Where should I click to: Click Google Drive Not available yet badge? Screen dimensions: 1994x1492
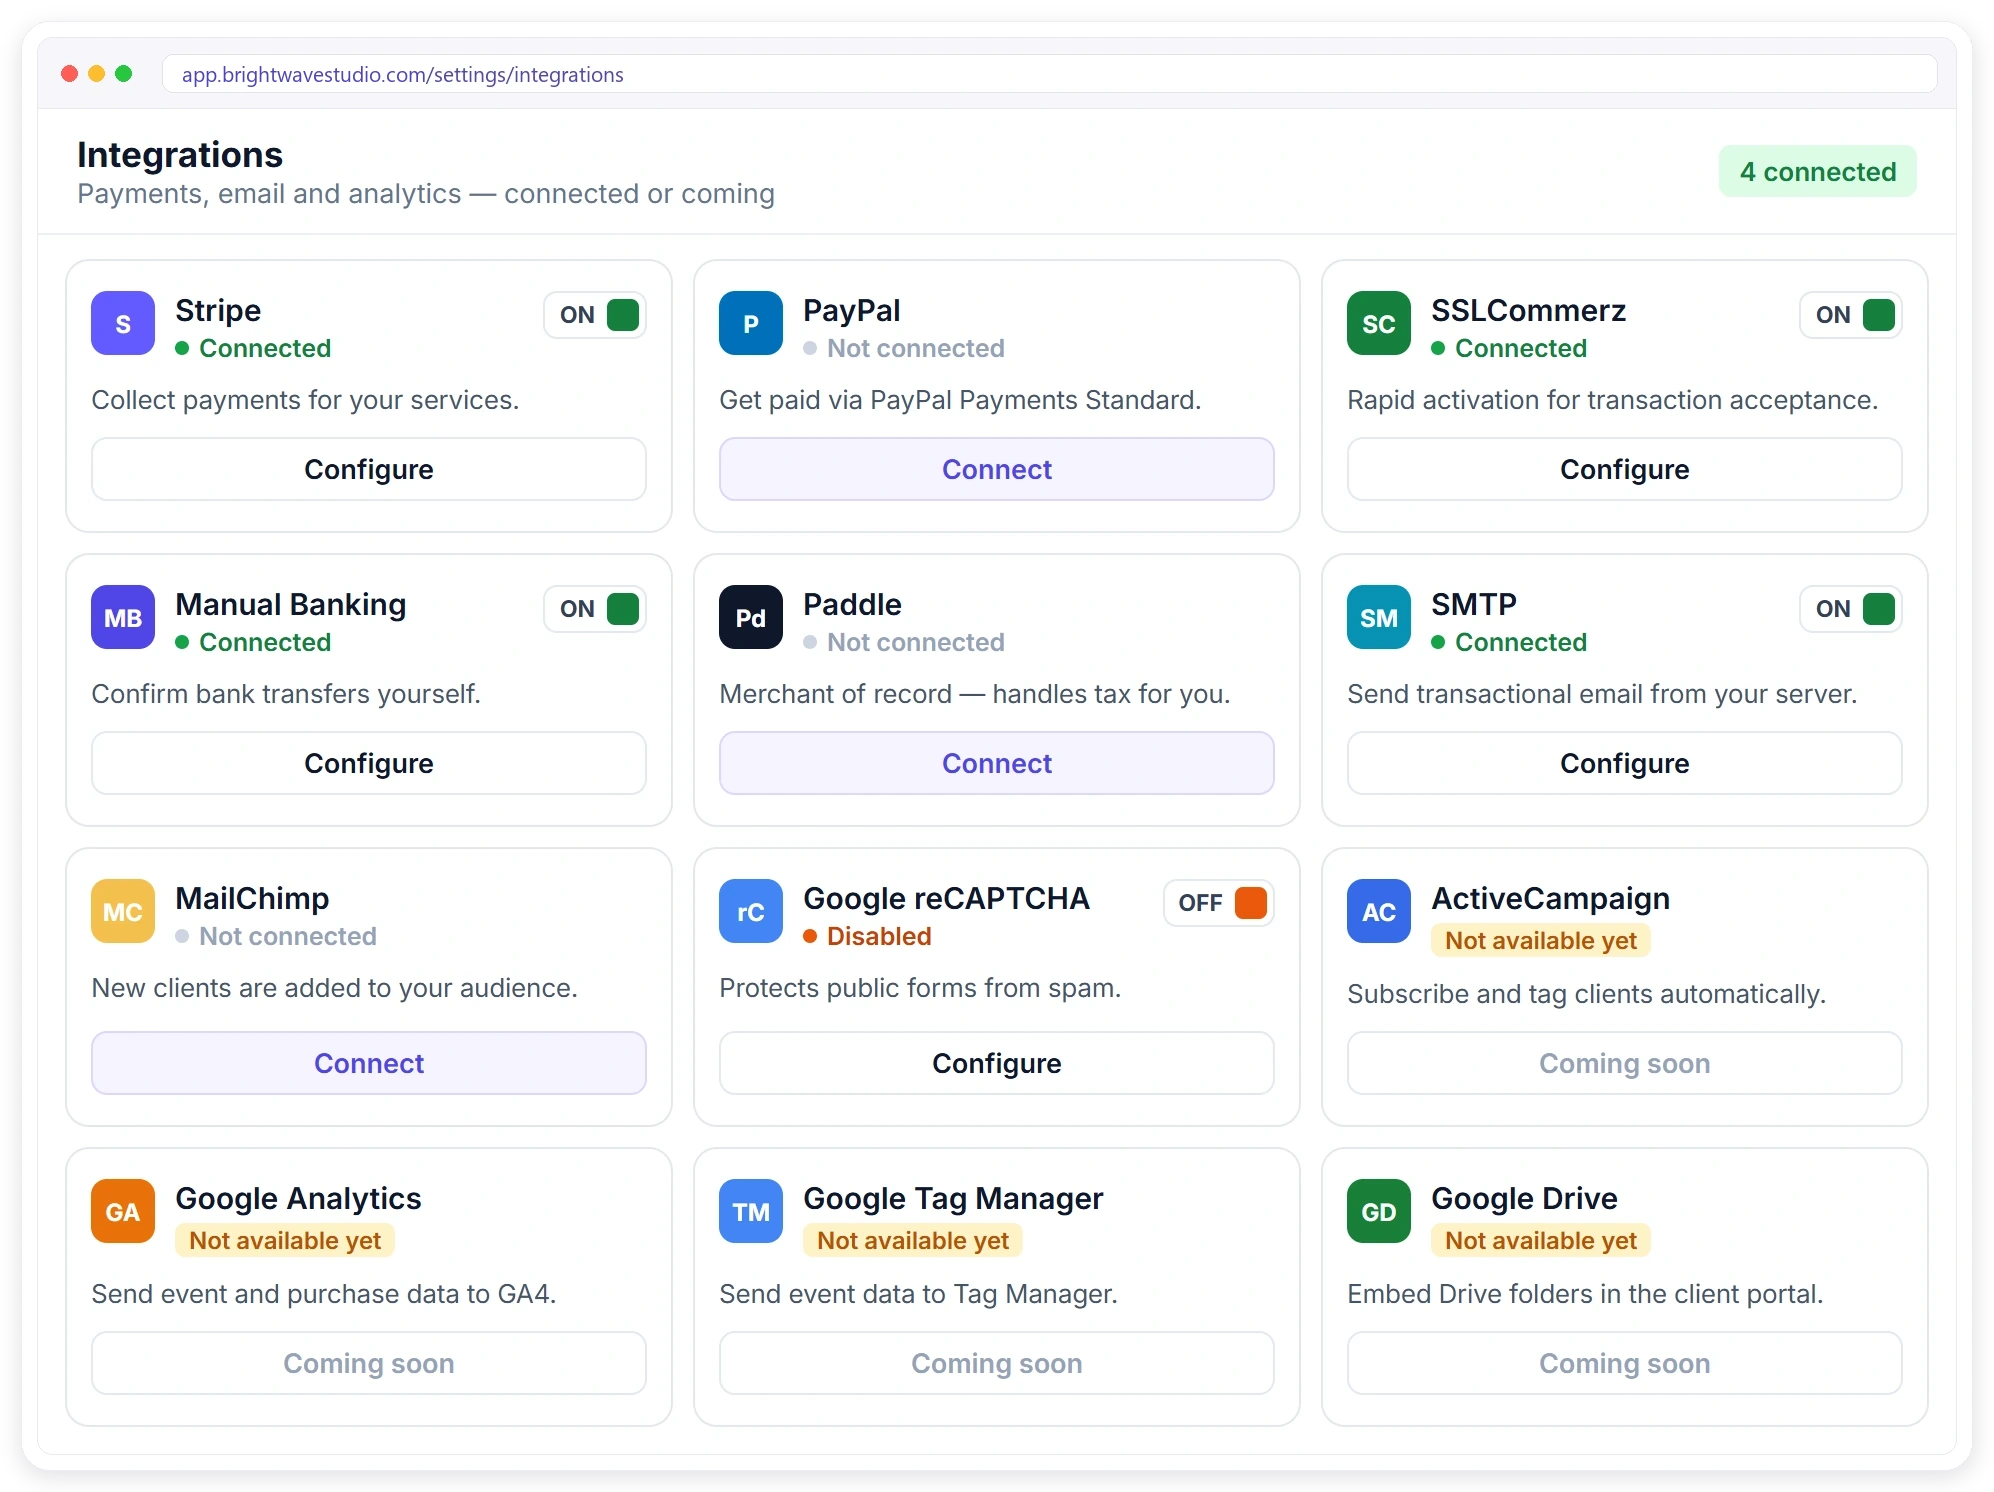[x=1541, y=1240]
